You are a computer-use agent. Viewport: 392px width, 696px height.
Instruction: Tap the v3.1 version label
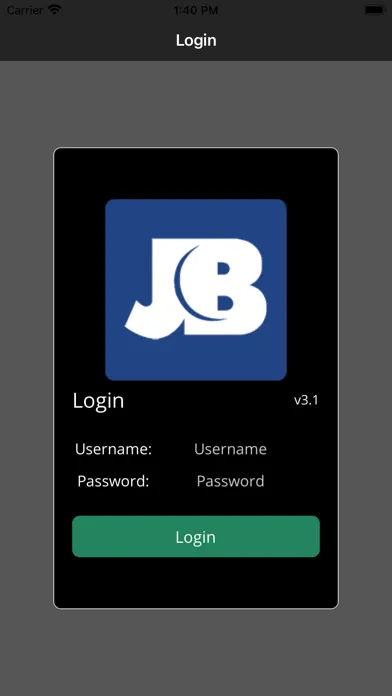306,400
